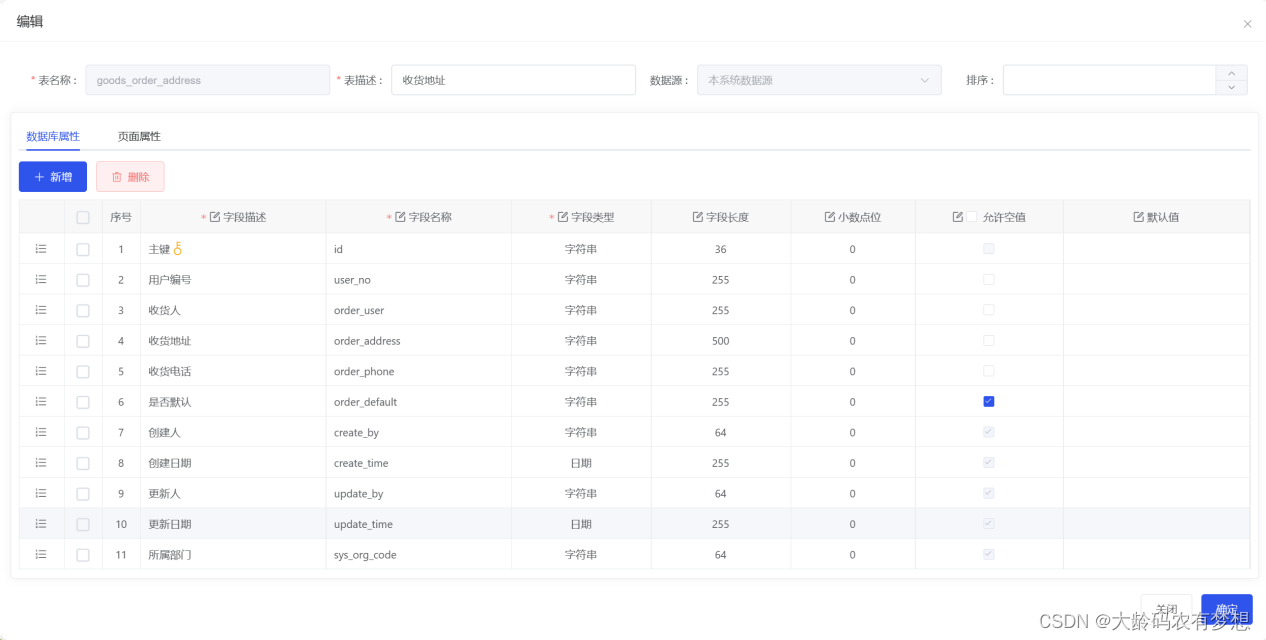Switch to 页面属性 tab
The image size is (1266, 640).
139,136
